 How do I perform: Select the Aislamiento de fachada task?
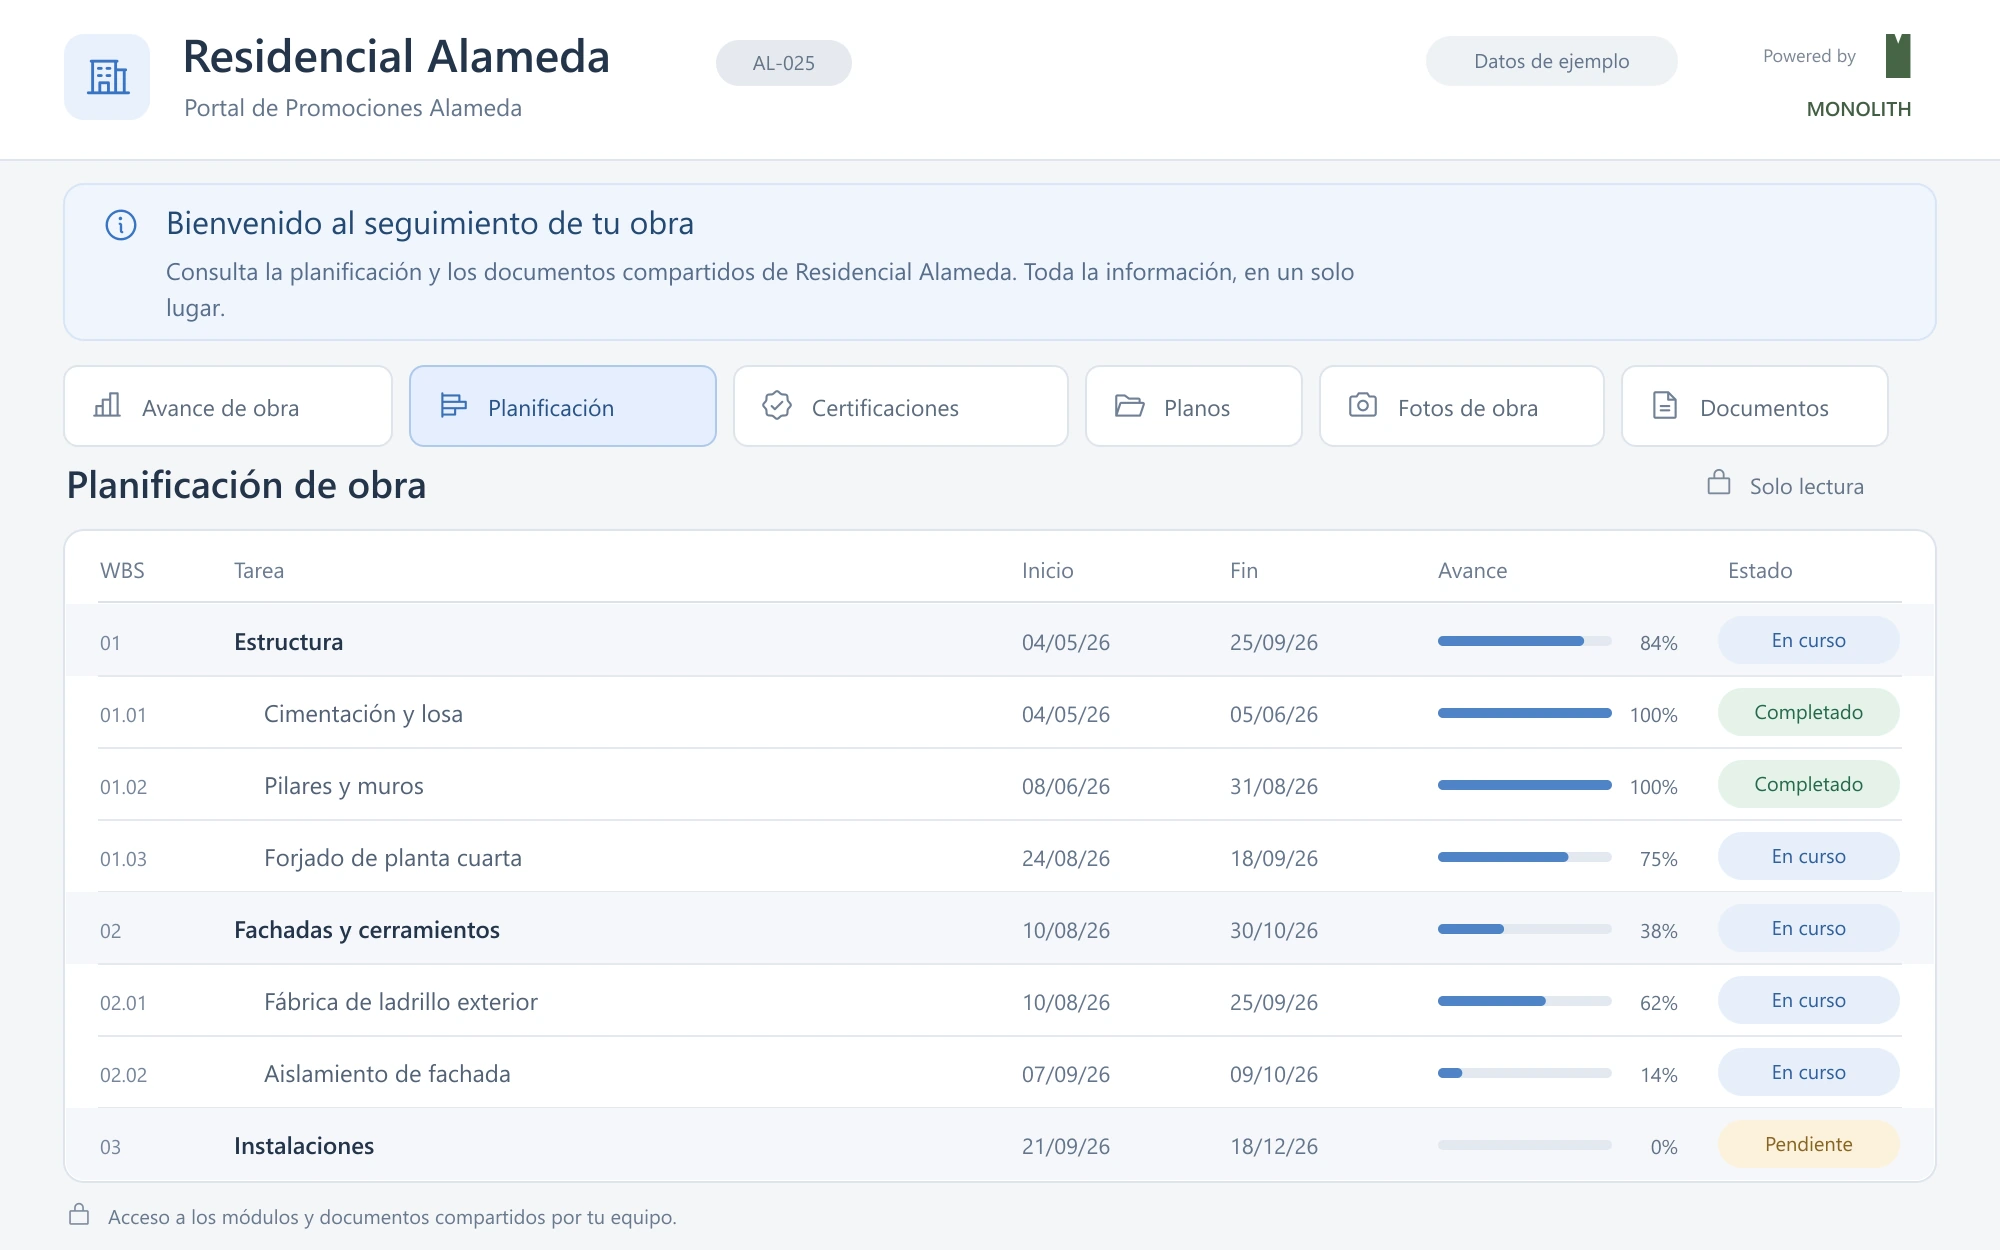[x=387, y=1074]
